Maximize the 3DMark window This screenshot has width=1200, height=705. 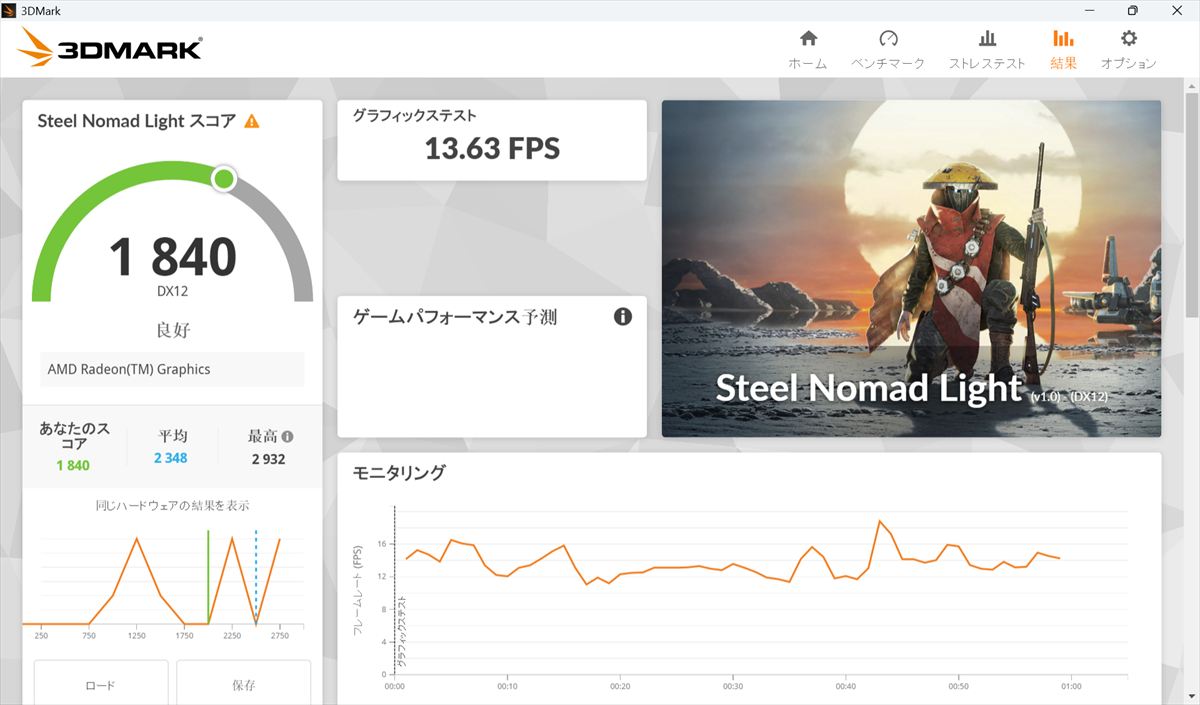[1133, 10]
